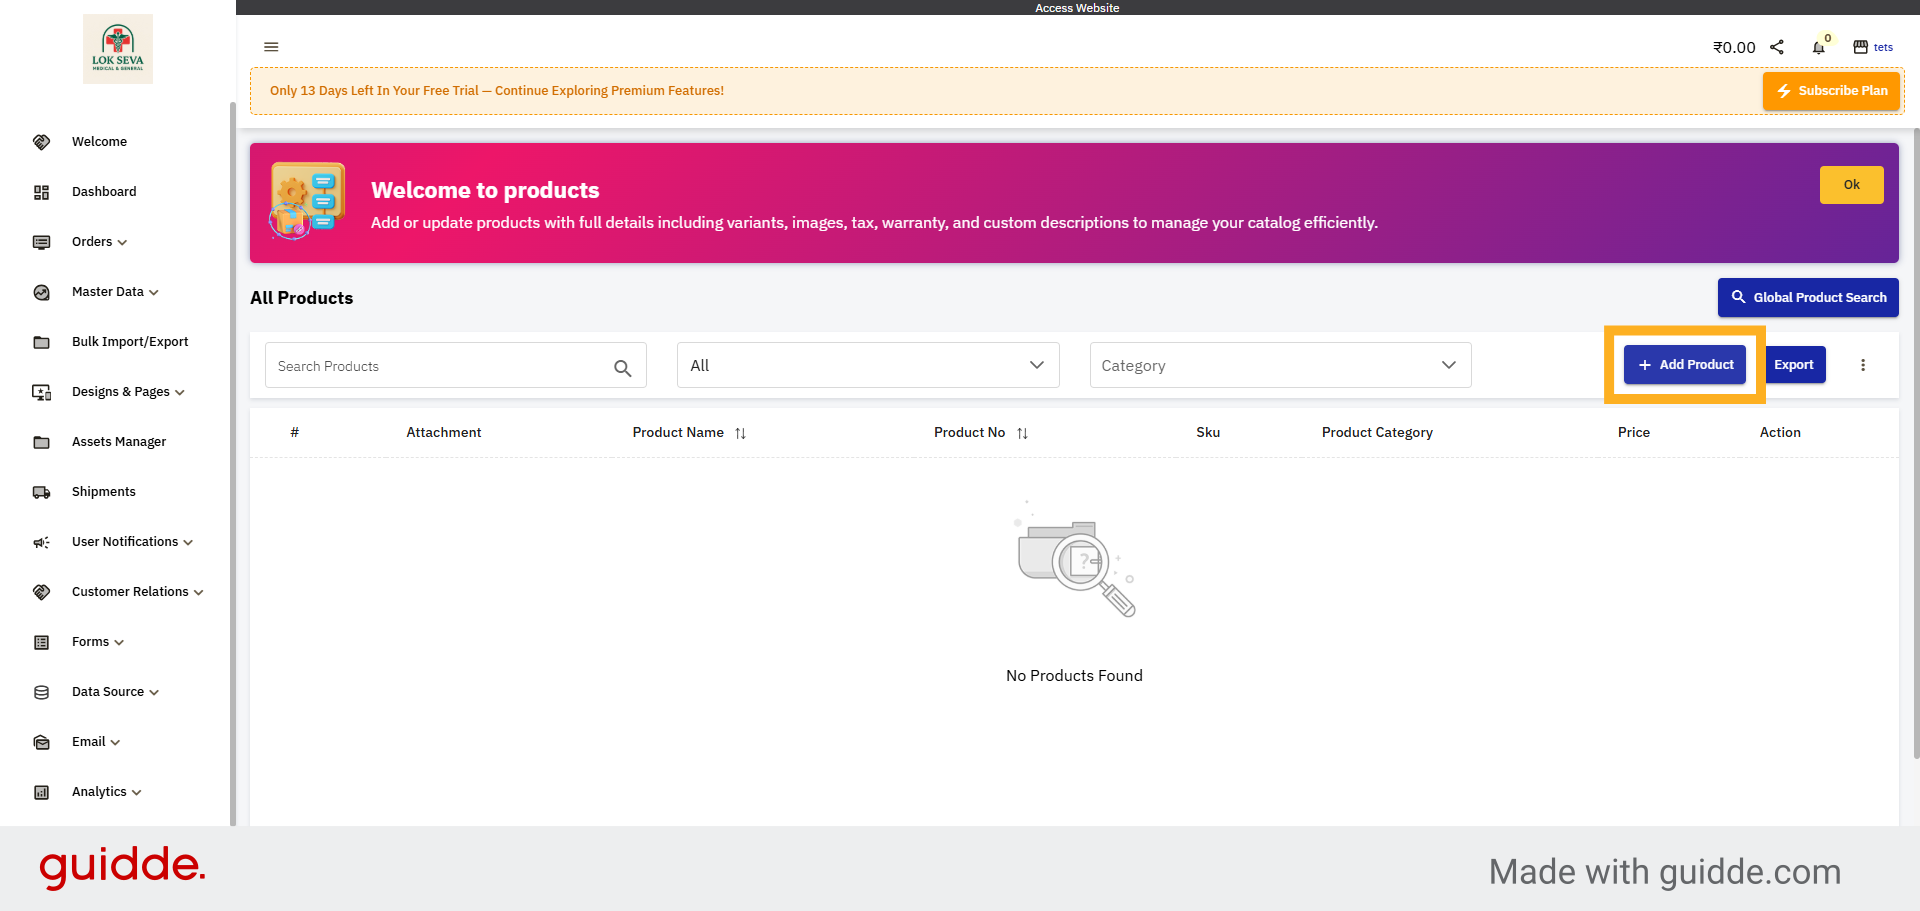Click the welcome products banner illustration

click(307, 201)
